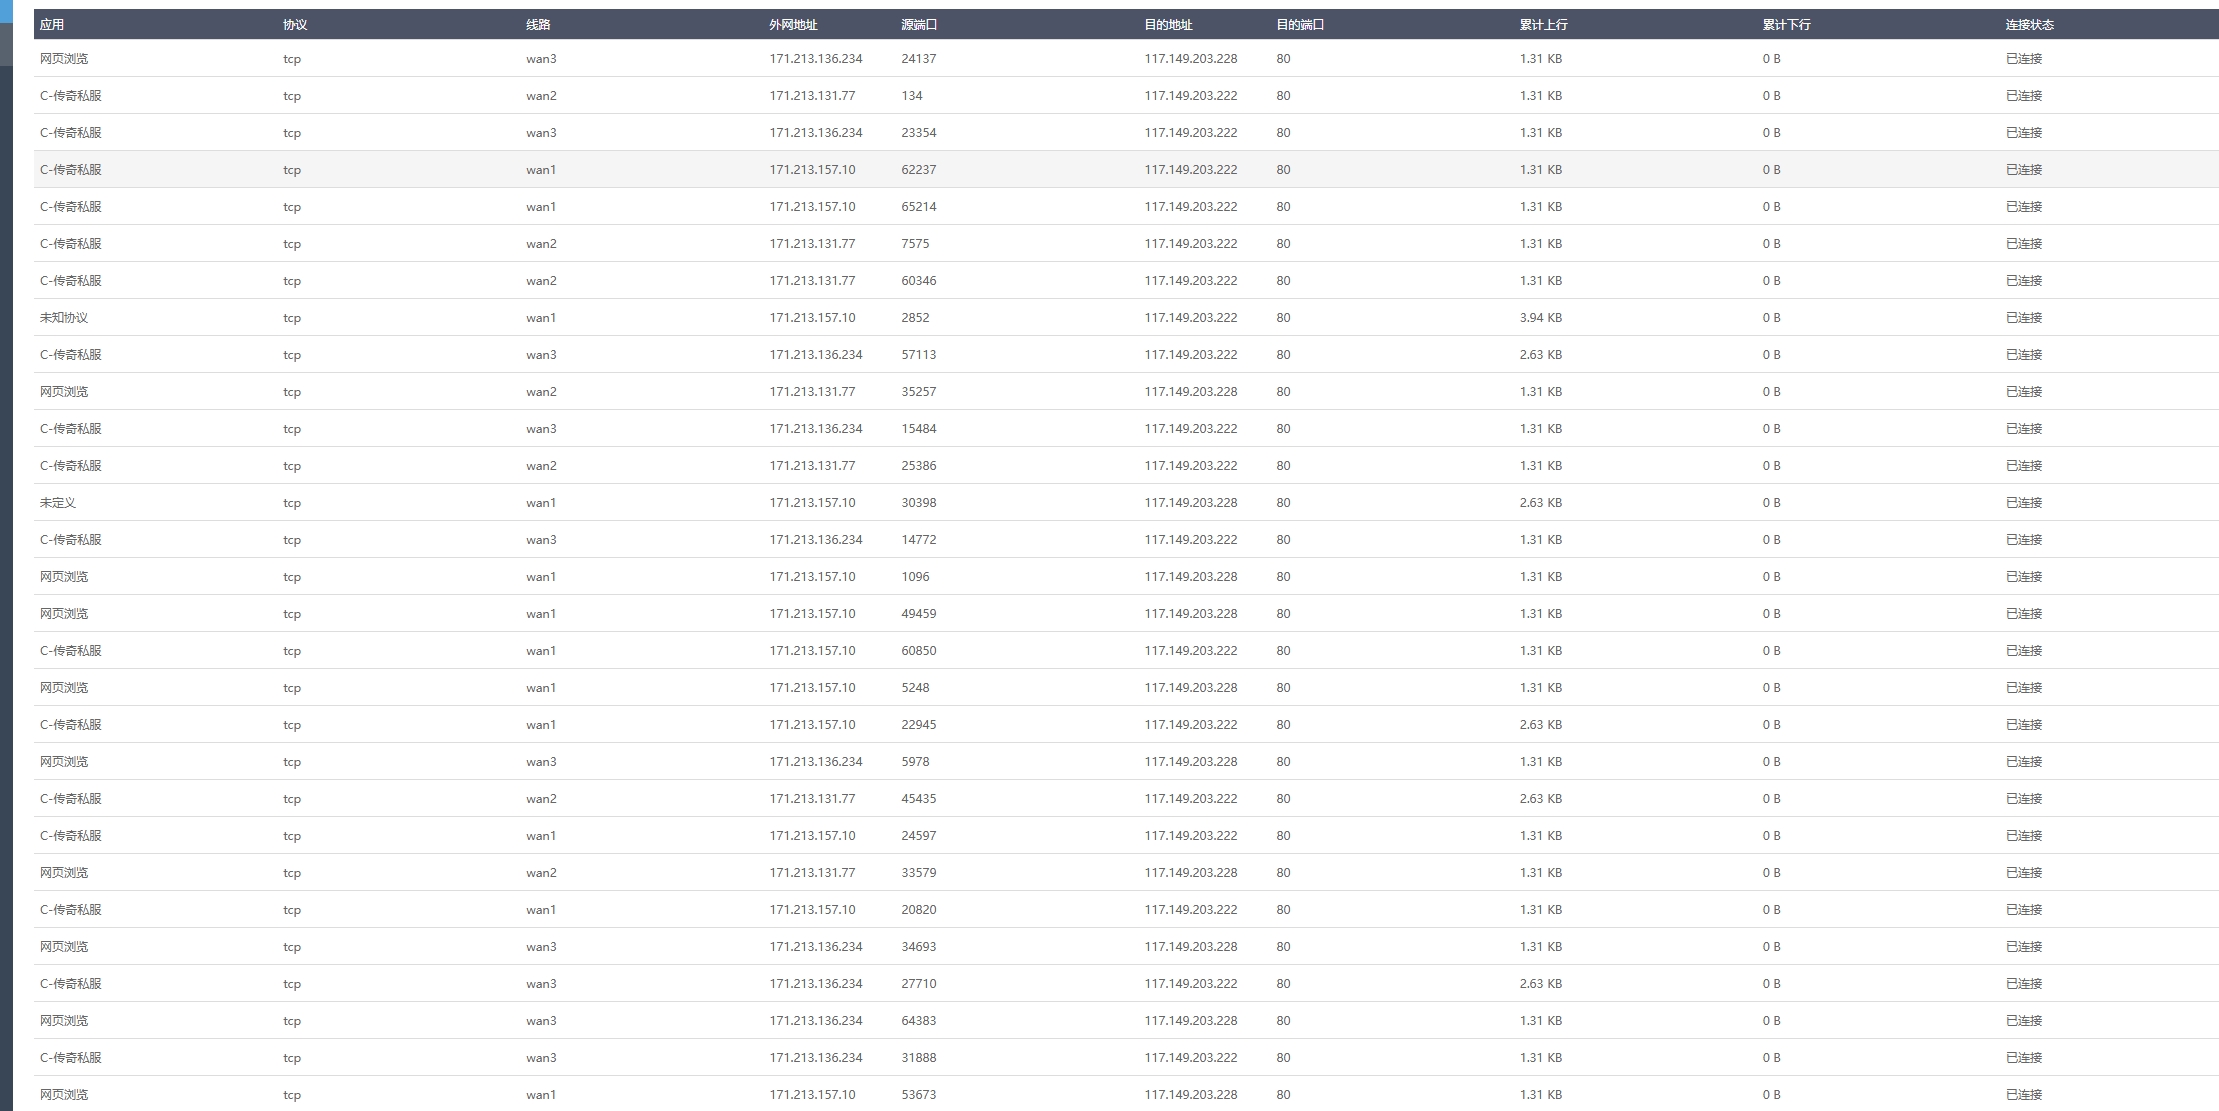The height and width of the screenshot is (1111, 2219).
Task: Click source port cell 134
Action: pos(911,96)
